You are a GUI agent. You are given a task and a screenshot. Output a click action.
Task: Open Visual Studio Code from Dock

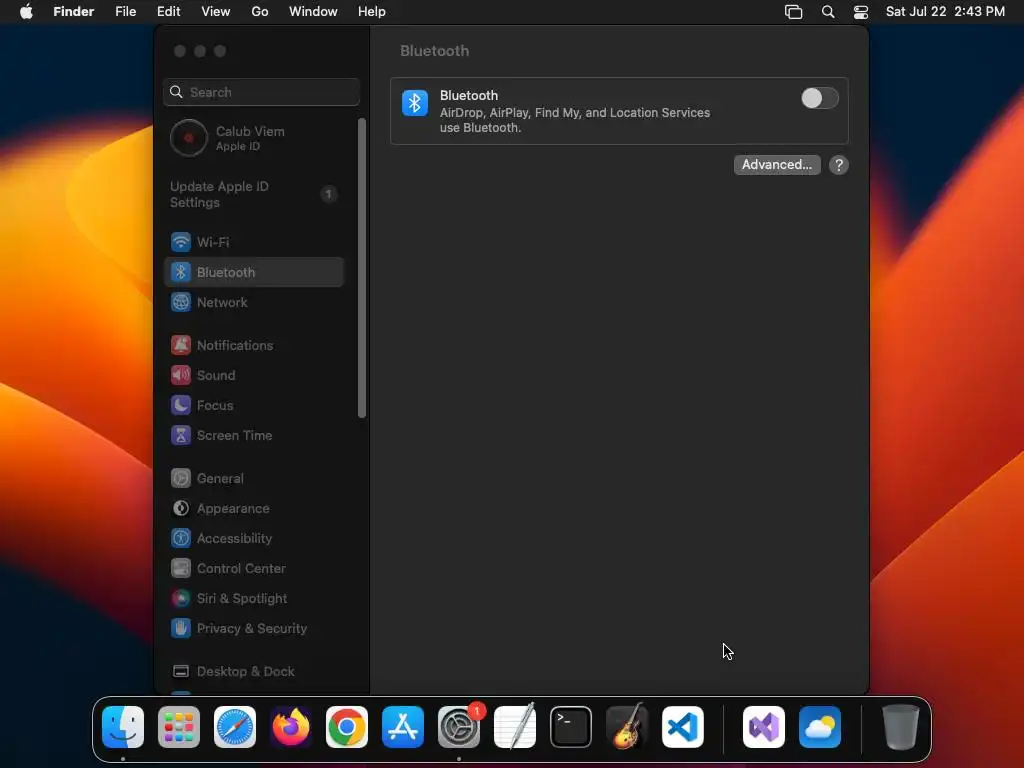click(682, 727)
